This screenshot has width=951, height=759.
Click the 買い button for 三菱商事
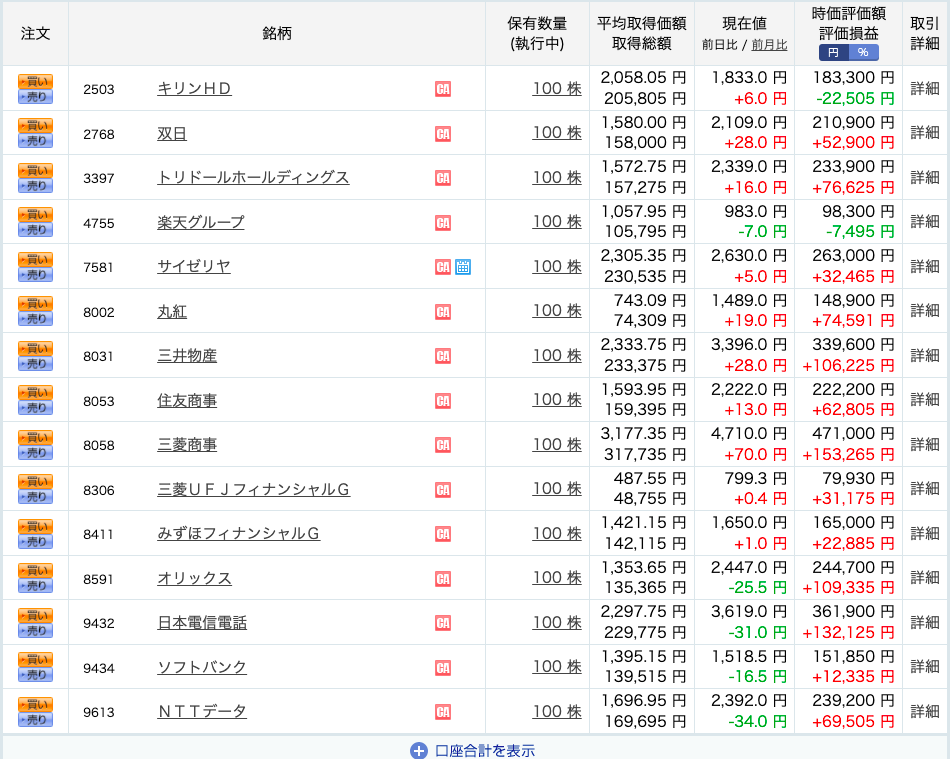(35, 437)
